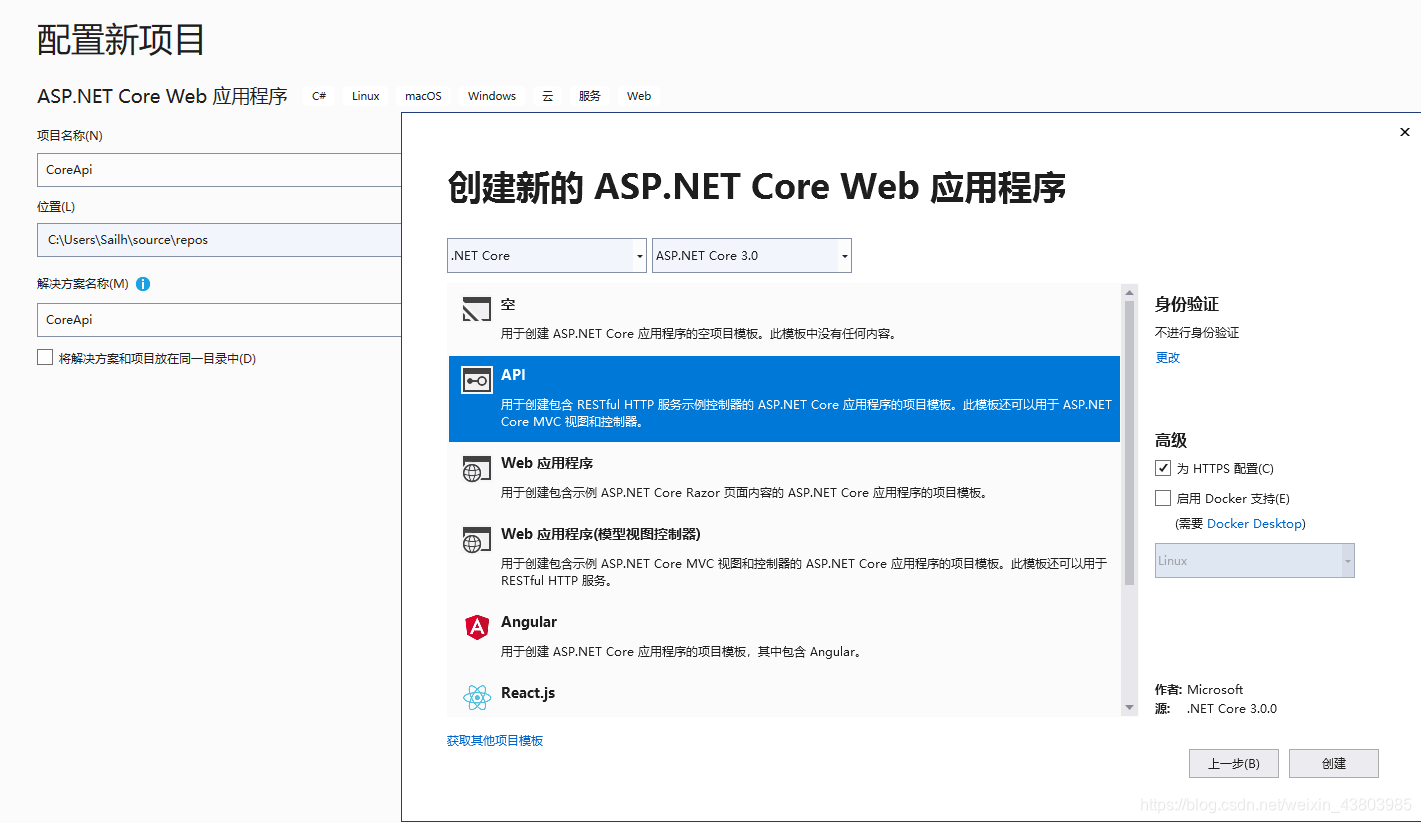Click the 创建 button
Image resolution: width=1421 pixels, height=823 pixels.
[1334, 763]
